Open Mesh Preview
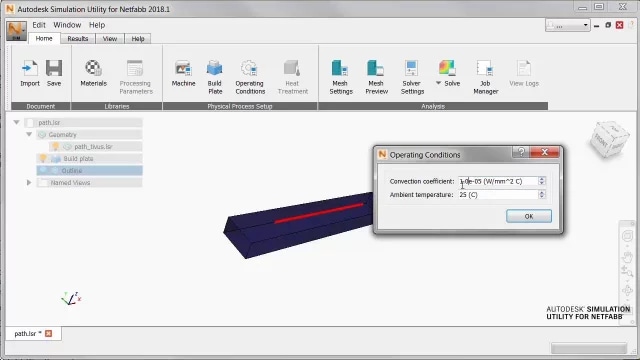The height and width of the screenshot is (360, 640). pos(376,77)
